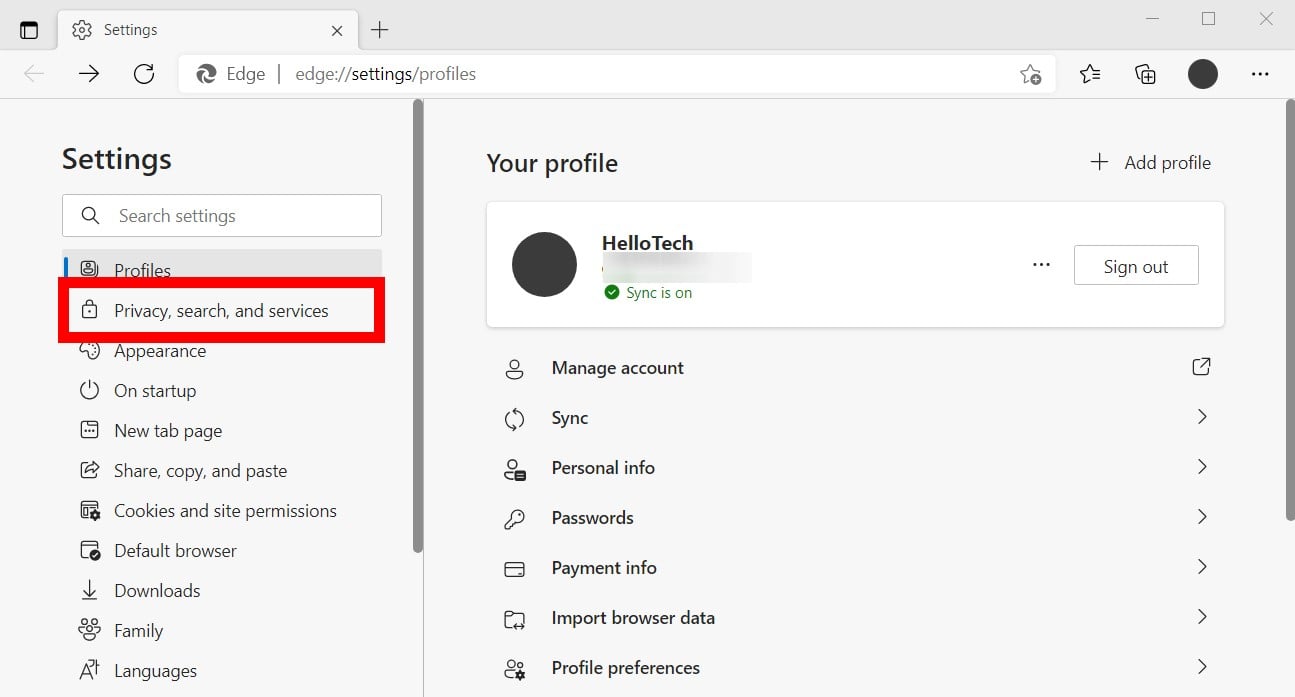Viewport: 1295px width, 697px height.
Task: Go back to previous page
Action: [x=34, y=74]
